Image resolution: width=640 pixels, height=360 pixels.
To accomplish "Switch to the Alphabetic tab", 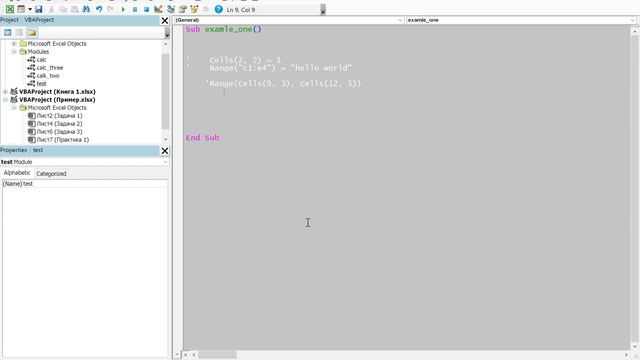I will click(x=17, y=173).
